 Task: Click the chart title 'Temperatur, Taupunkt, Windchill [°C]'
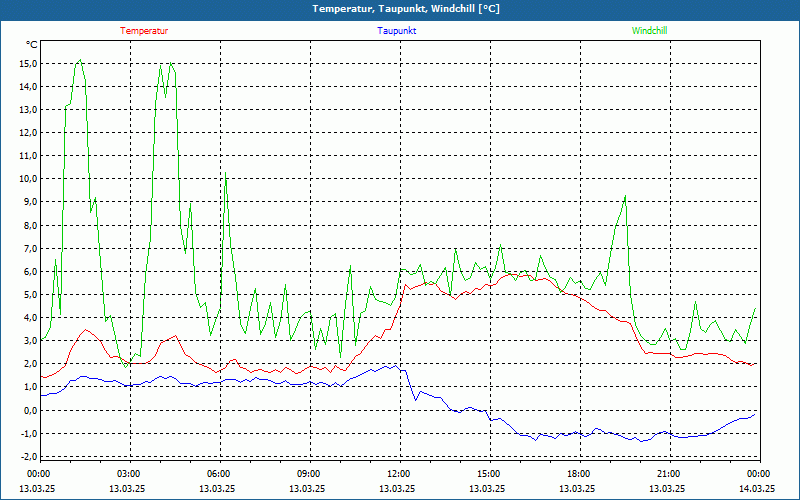406,9
